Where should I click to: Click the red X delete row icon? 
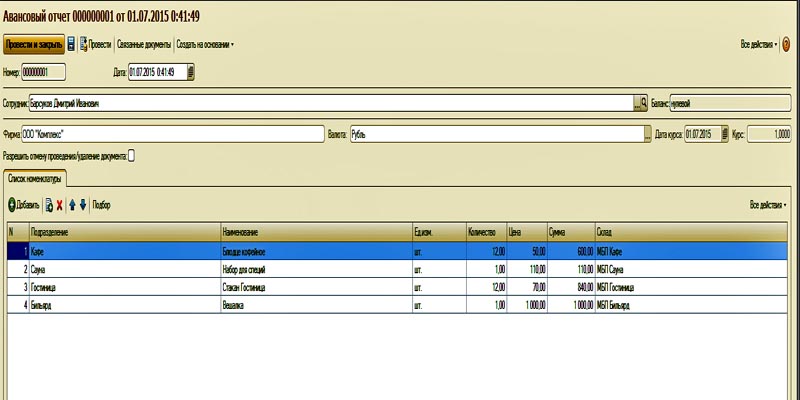[x=59, y=205]
